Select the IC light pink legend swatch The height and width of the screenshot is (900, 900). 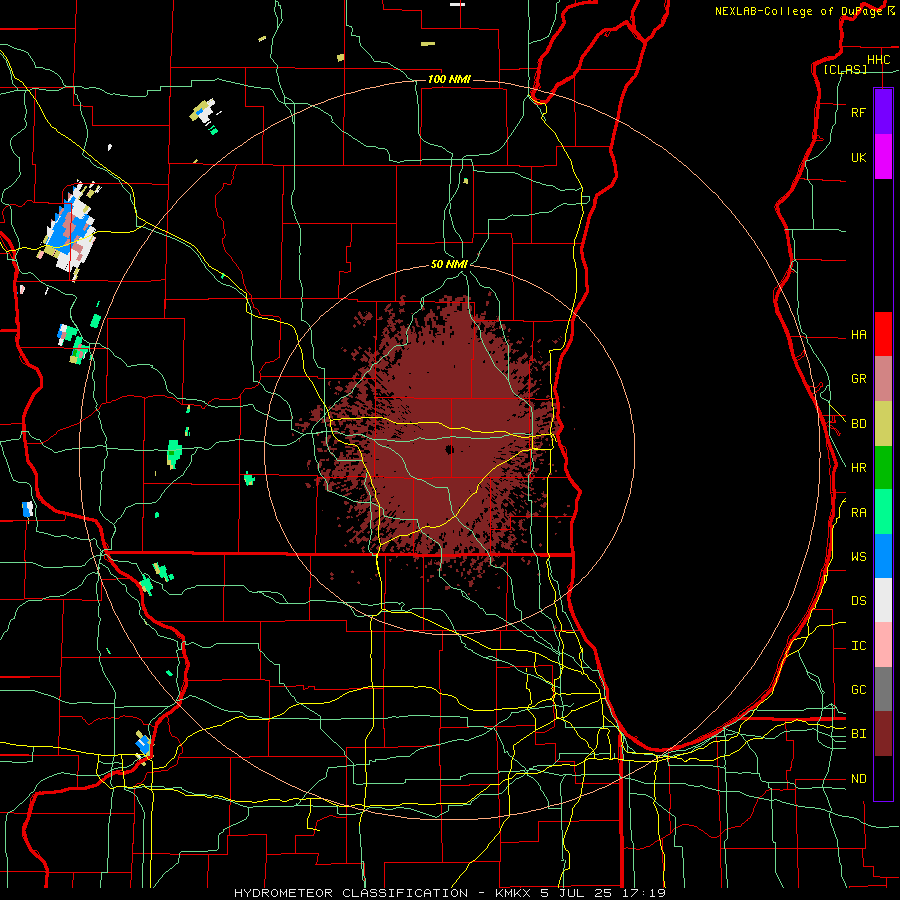click(x=883, y=645)
